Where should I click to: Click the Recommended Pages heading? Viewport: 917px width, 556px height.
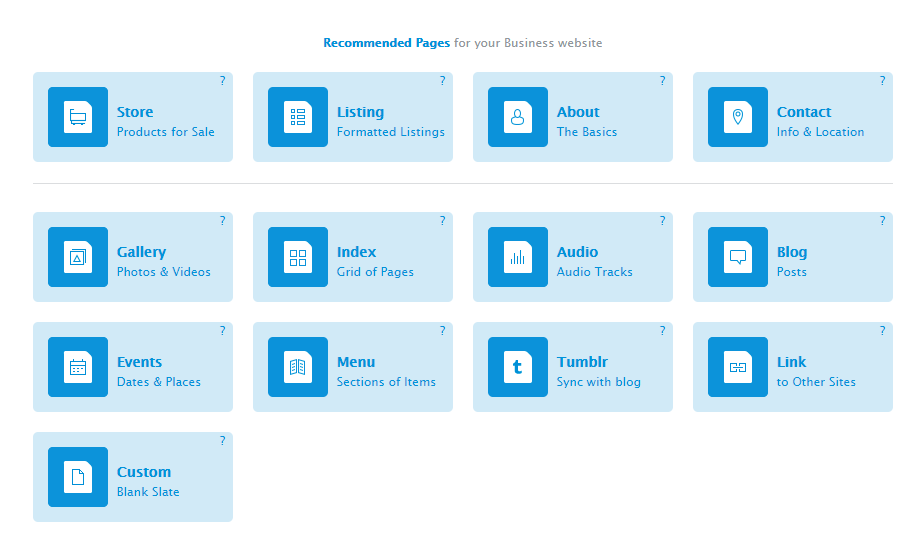pos(387,43)
